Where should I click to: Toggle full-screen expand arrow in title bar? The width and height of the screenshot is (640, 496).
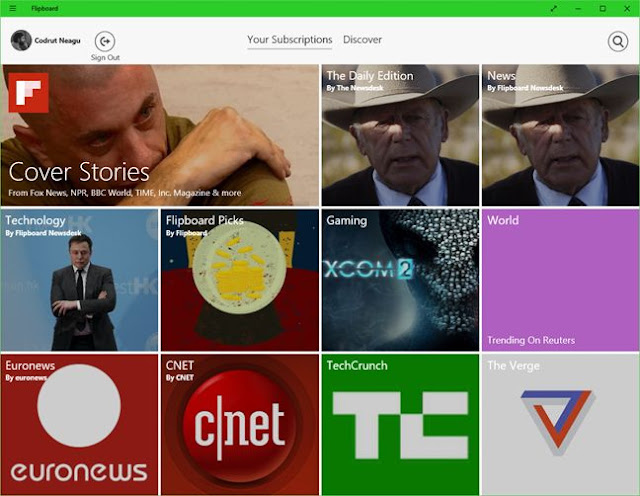[x=553, y=8]
